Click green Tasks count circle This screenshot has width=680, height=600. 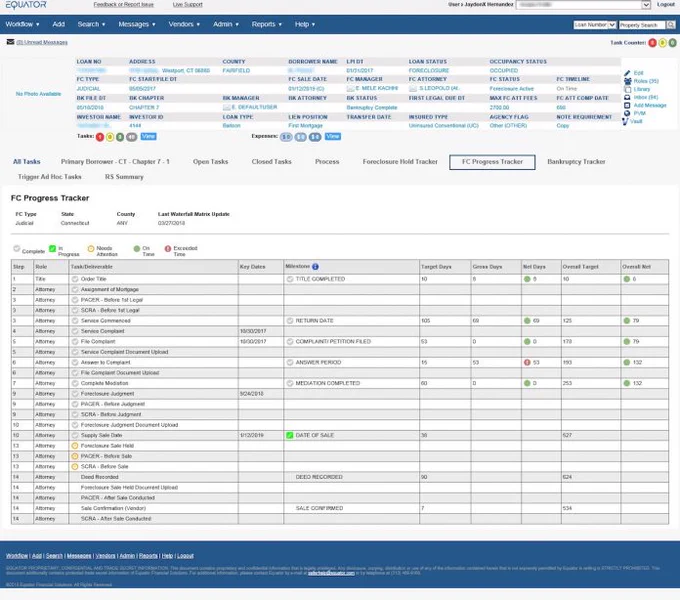tap(120, 137)
